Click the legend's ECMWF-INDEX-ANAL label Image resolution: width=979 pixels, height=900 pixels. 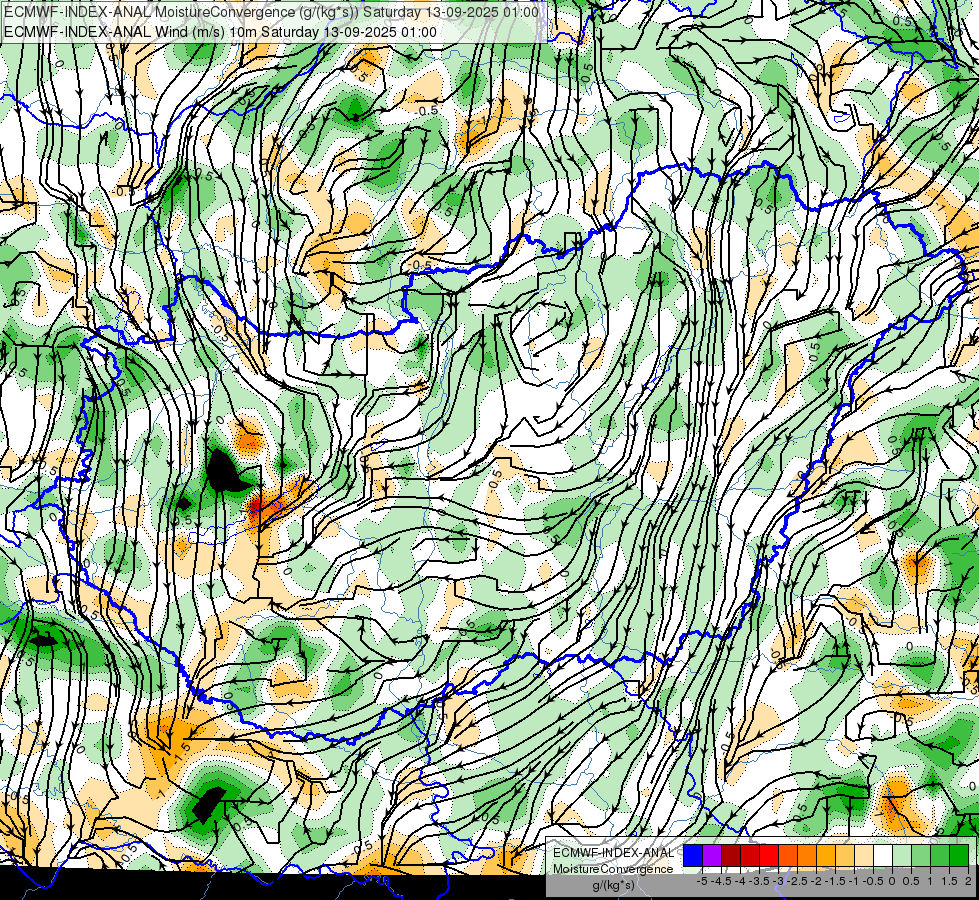click(614, 853)
